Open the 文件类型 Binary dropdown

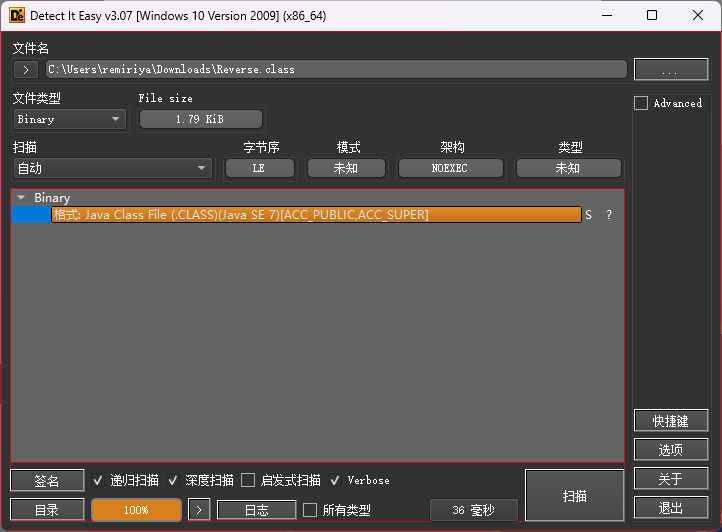pyautogui.click(x=69, y=119)
